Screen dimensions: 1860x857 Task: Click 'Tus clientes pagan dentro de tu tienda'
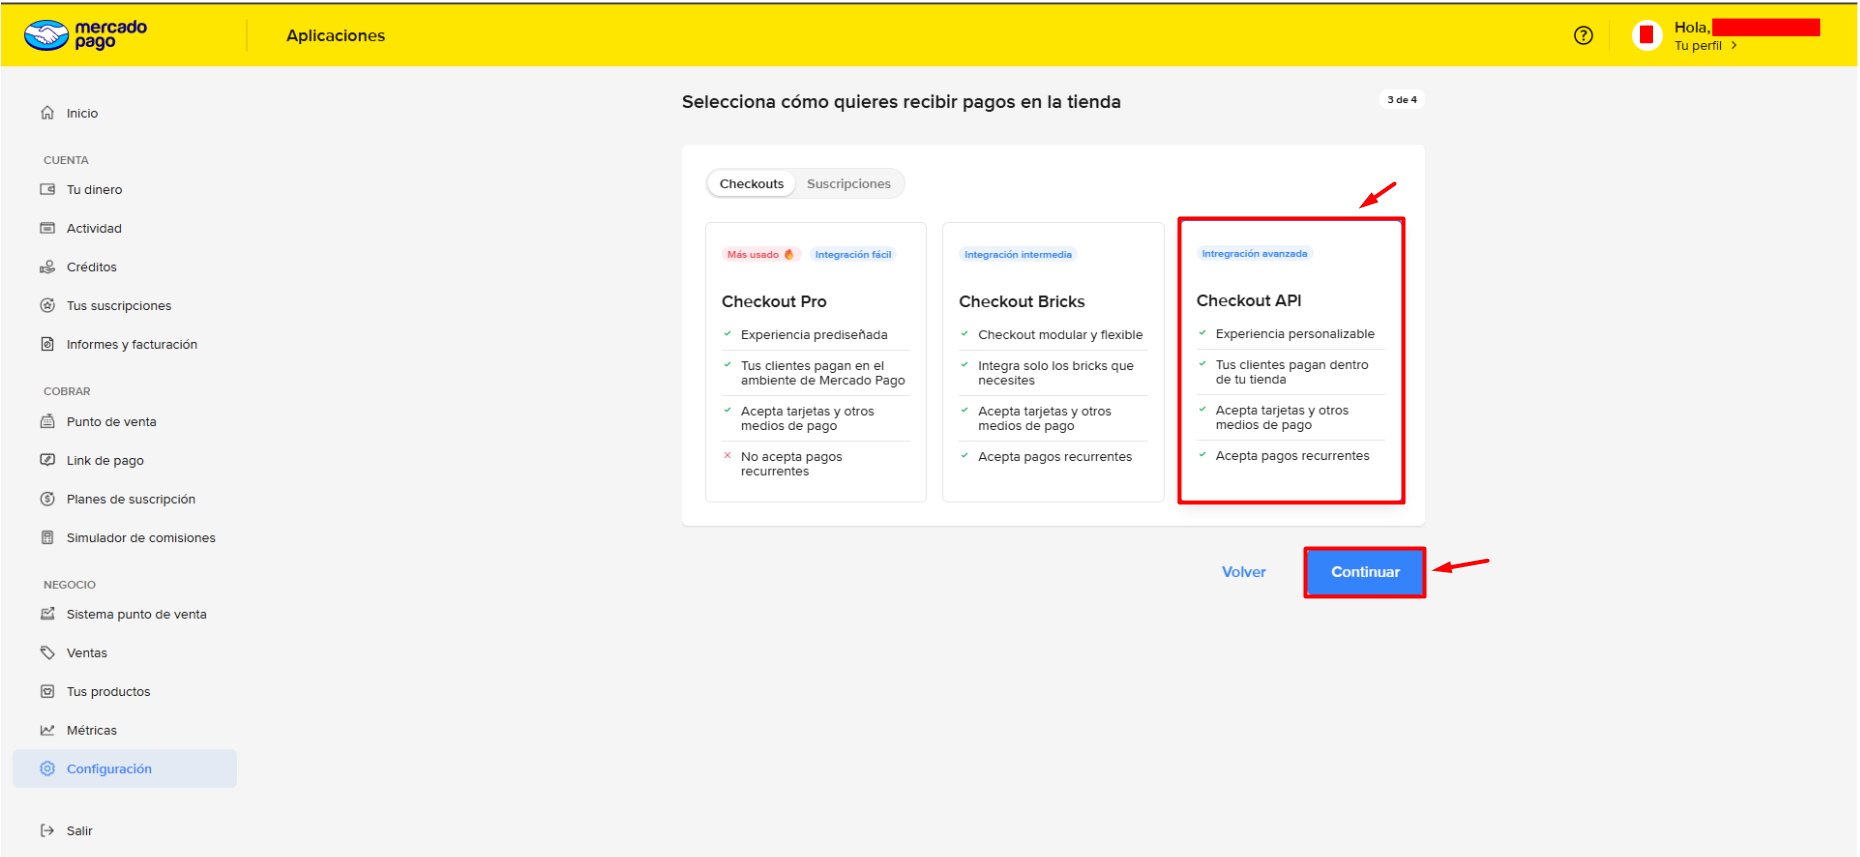(x=1292, y=372)
